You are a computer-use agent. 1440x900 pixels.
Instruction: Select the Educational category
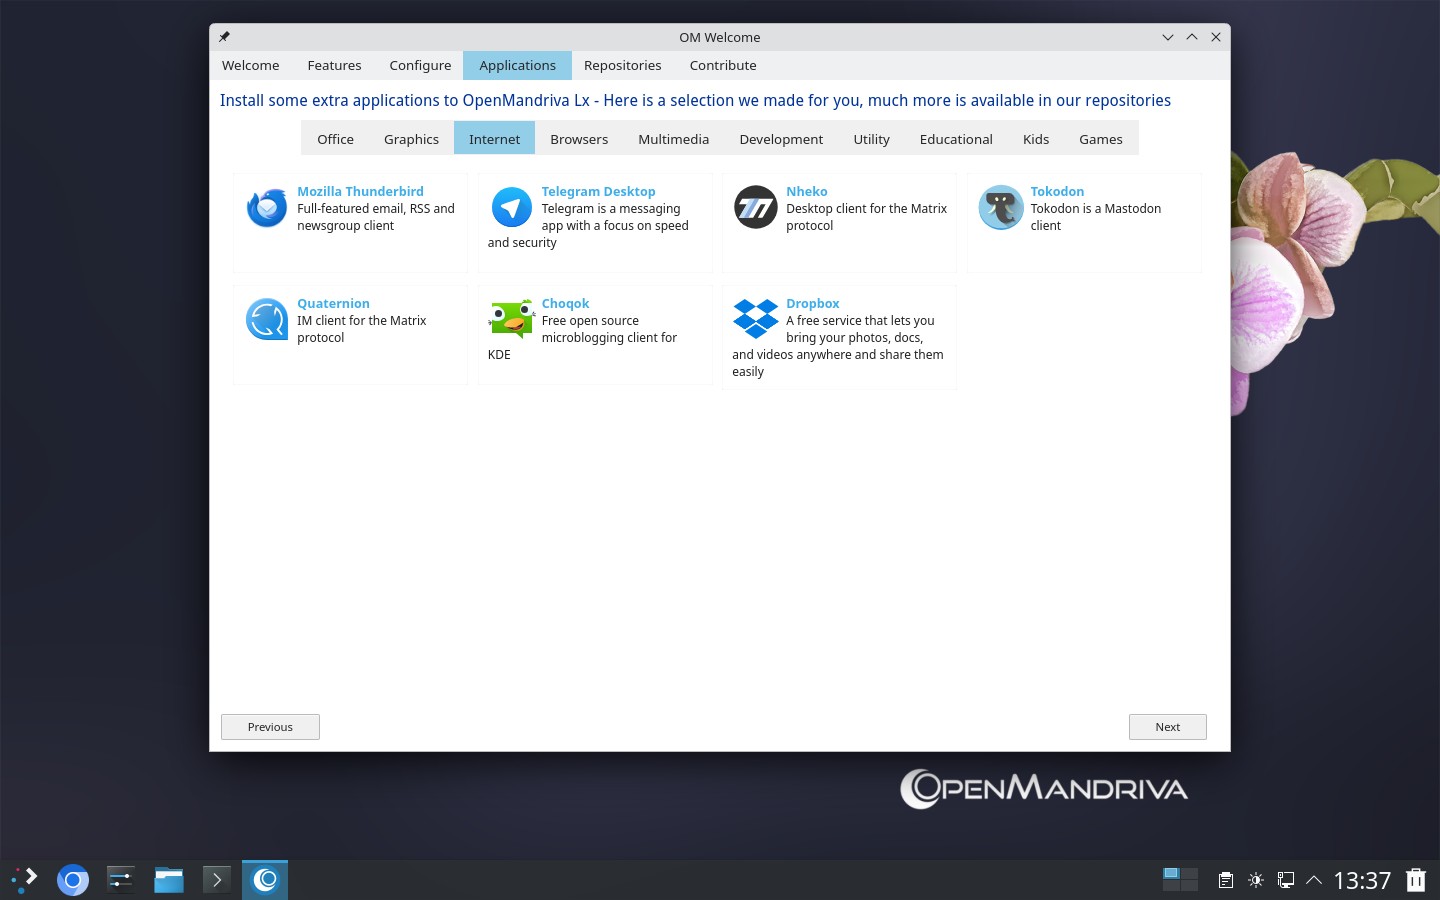click(x=956, y=138)
